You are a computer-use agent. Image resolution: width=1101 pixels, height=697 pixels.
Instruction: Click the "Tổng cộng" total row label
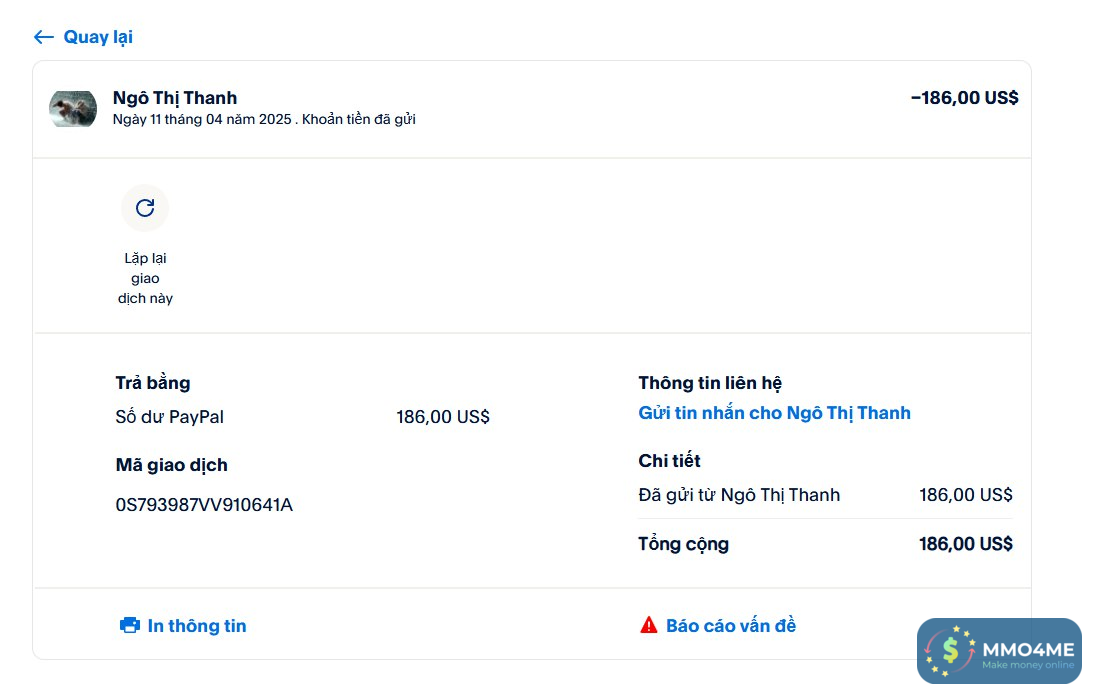click(x=683, y=544)
